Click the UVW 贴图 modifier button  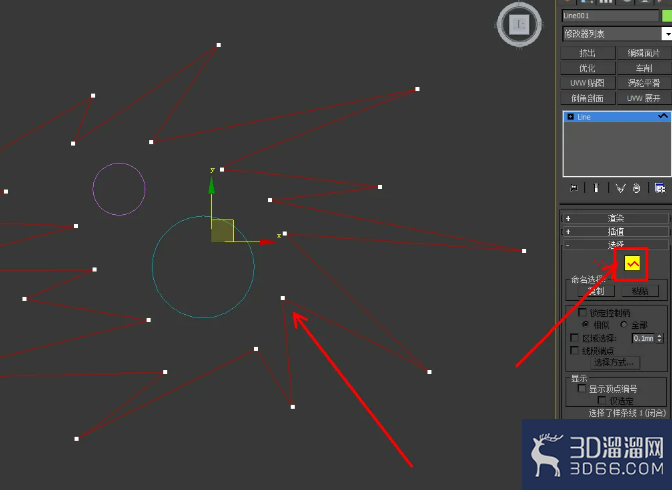pyautogui.click(x=587, y=83)
